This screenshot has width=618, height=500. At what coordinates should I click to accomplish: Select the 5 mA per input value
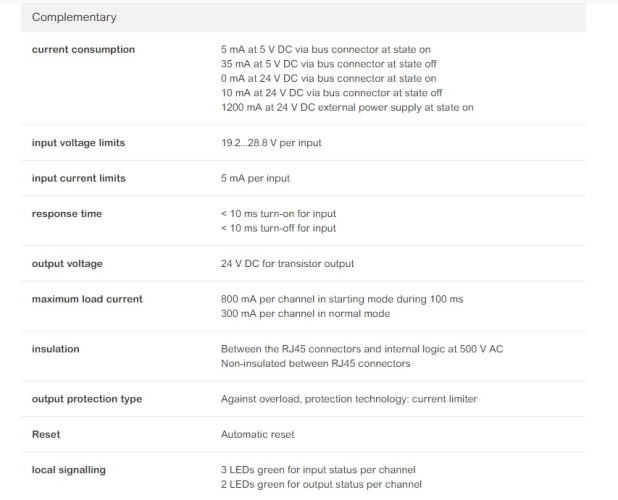coord(255,178)
